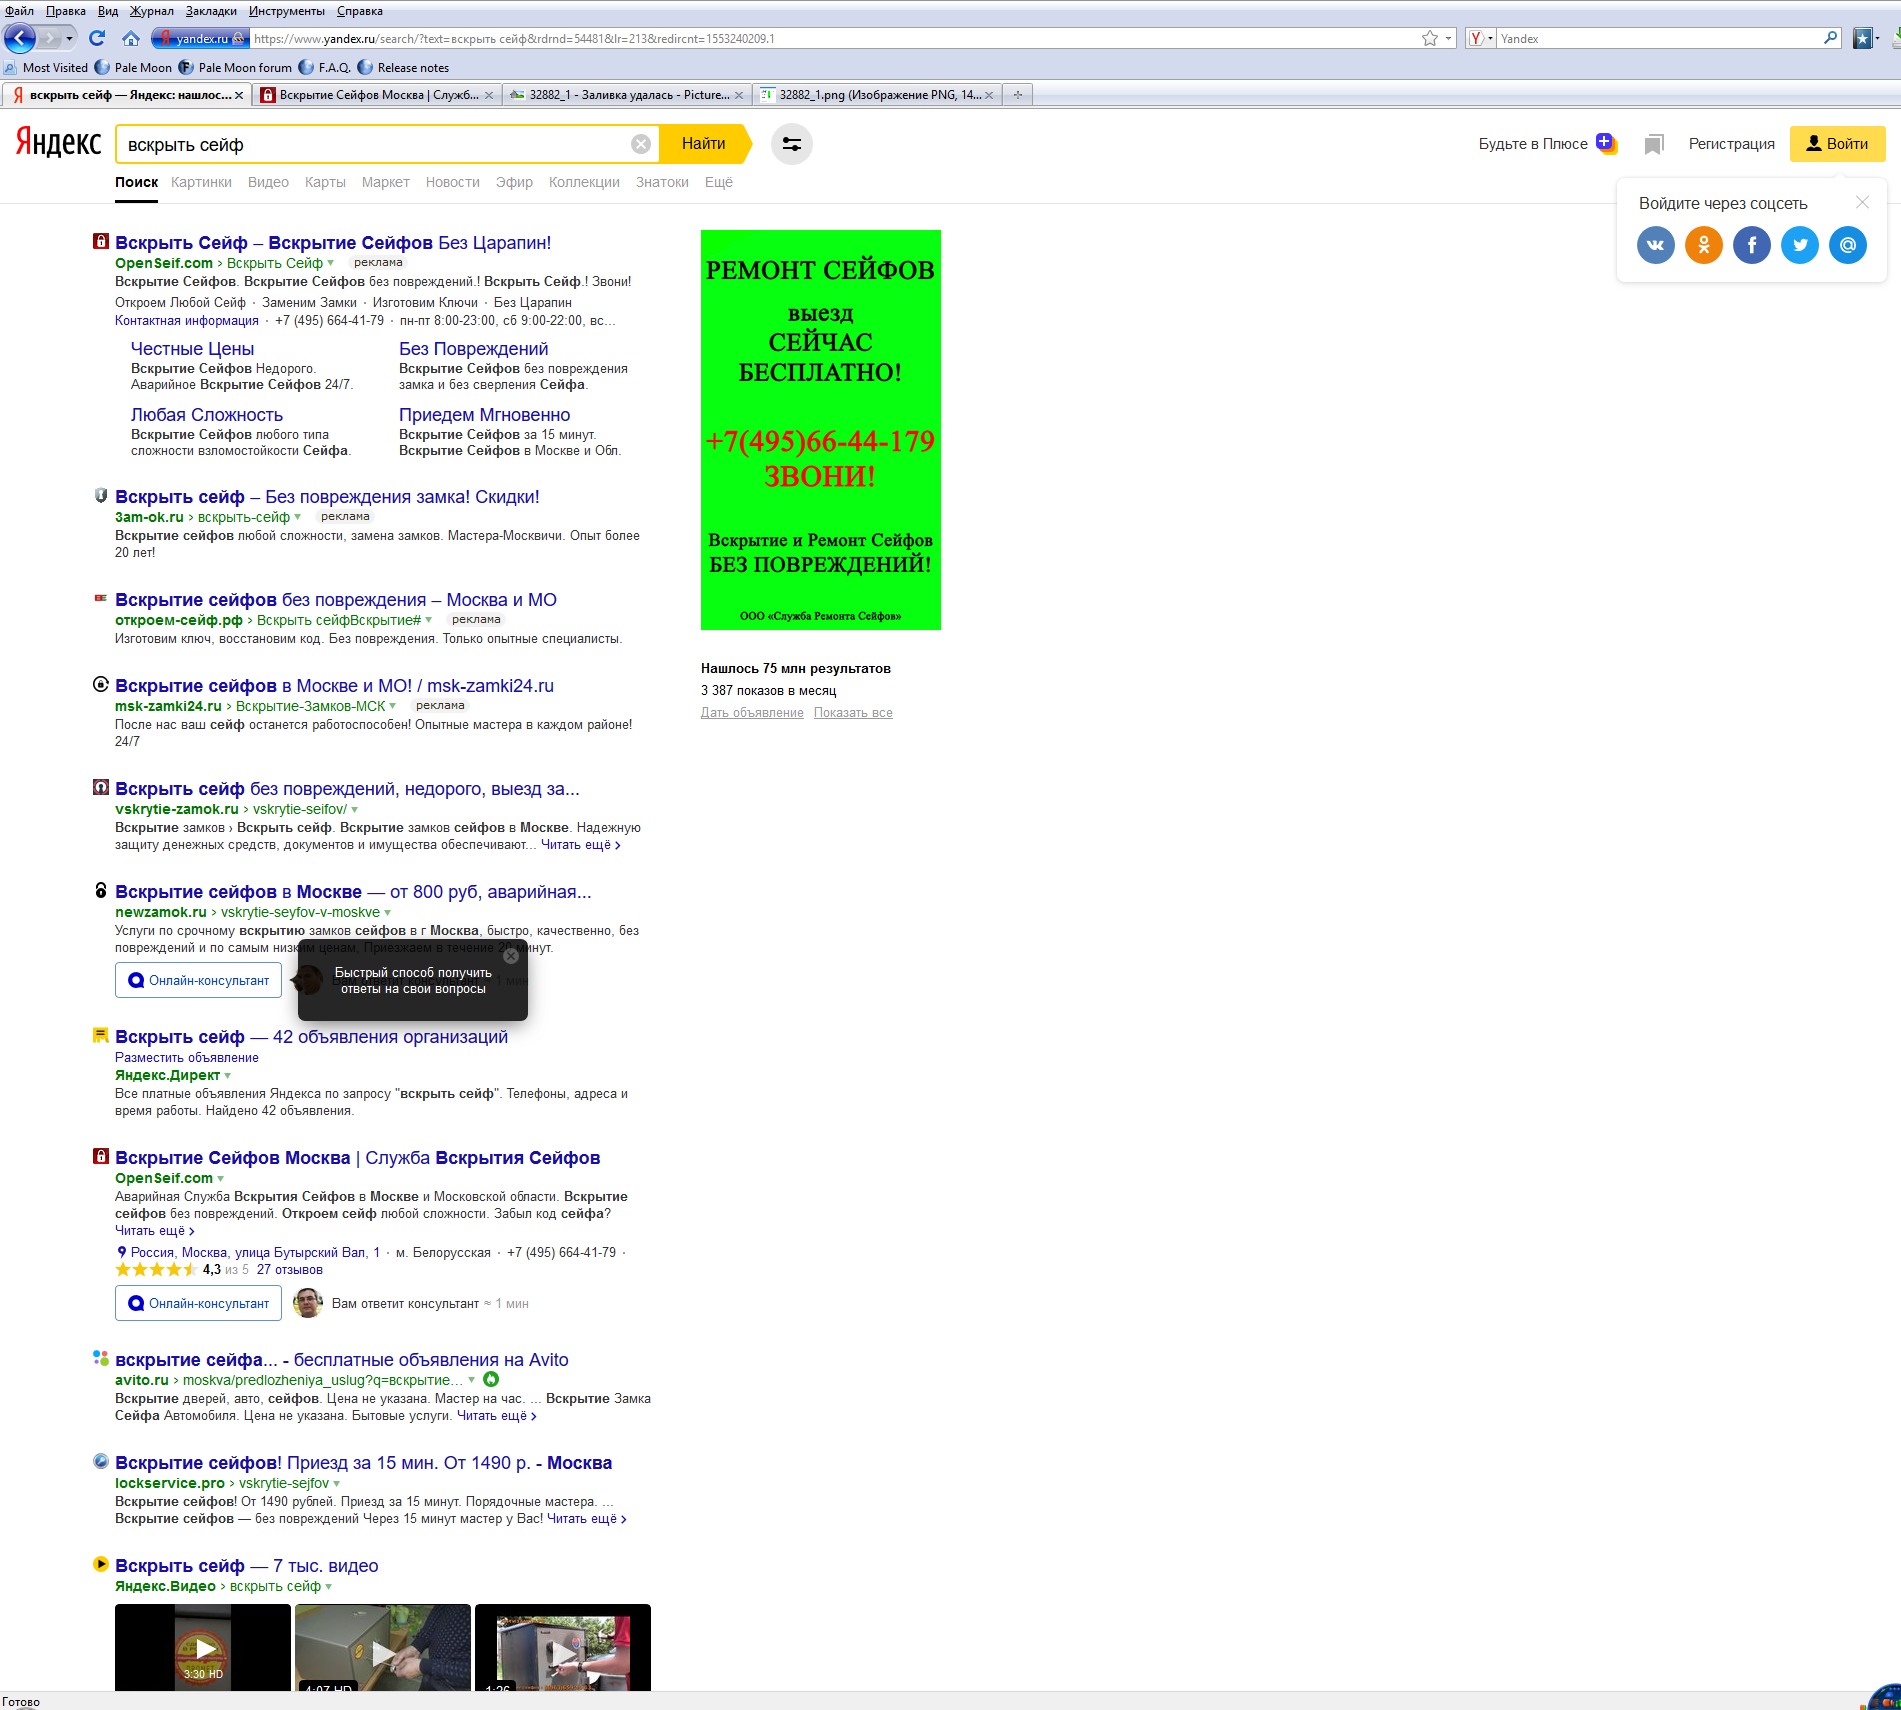Image resolution: width=1901 pixels, height=1710 pixels.
Task: Open the Инструменты menu
Action: (x=287, y=11)
